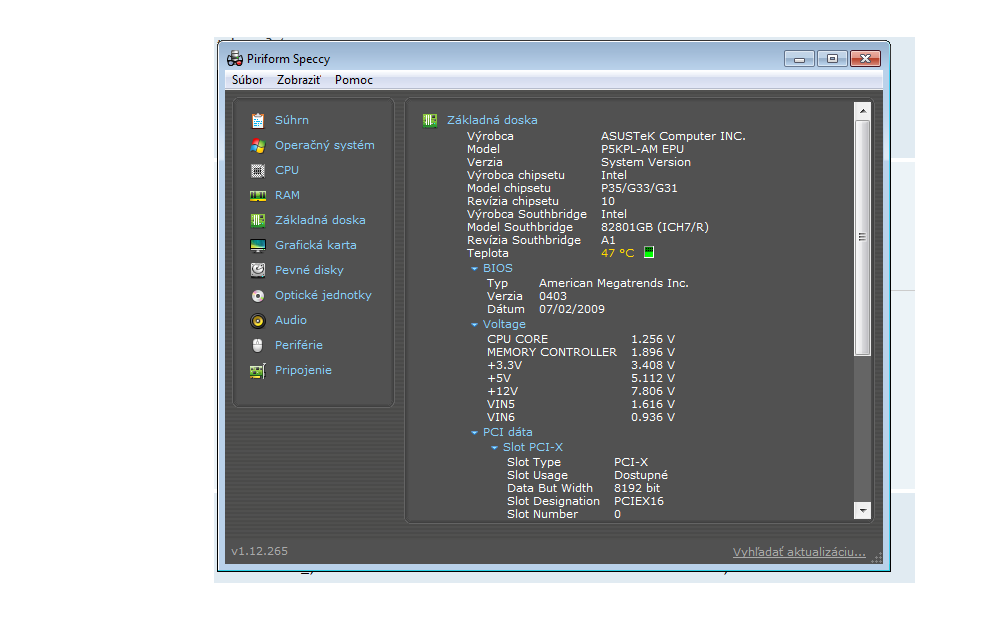Click the Periférie mouse icon
The width and height of the screenshot is (1008, 630).
pyautogui.click(x=258, y=345)
